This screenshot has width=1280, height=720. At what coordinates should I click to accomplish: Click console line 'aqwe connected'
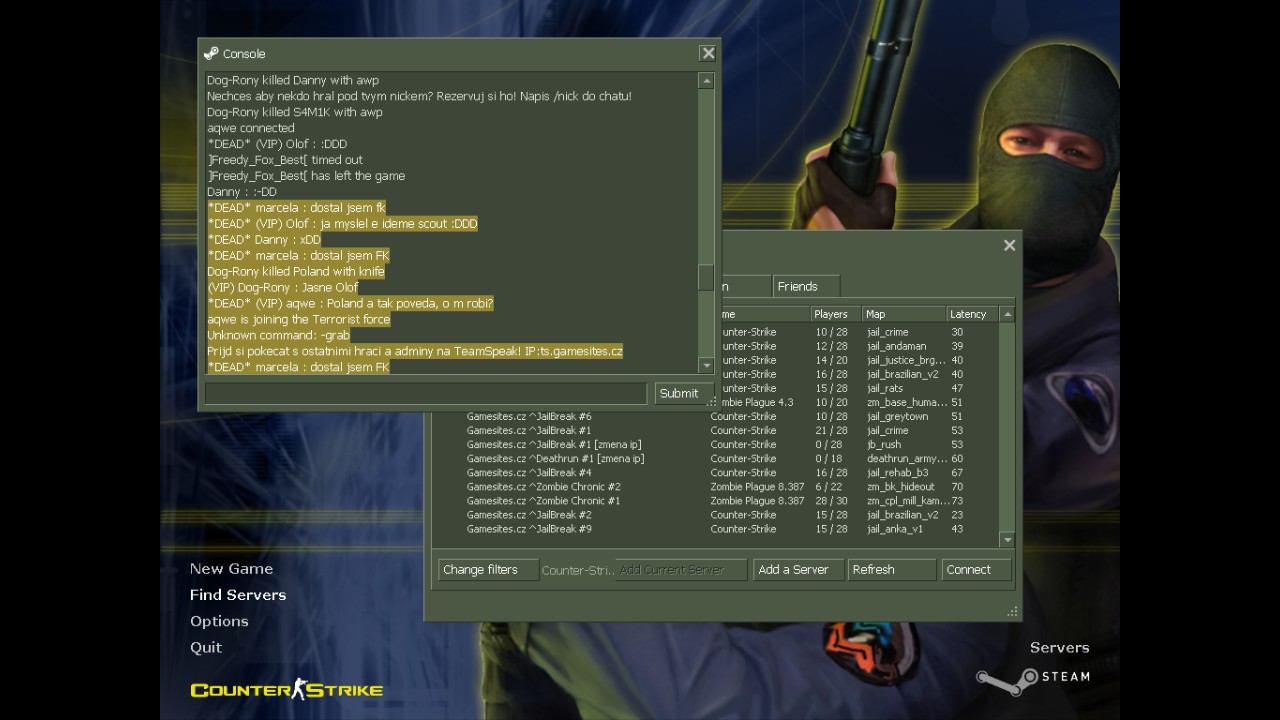251,128
